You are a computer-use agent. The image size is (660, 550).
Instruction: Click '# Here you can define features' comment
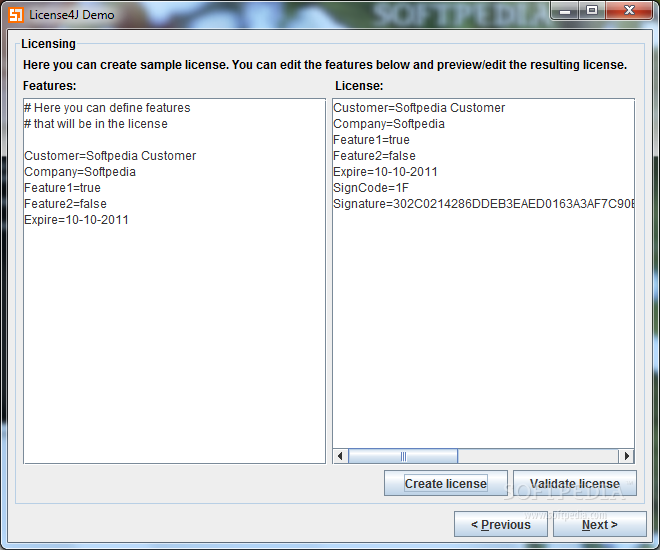coord(107,108)
